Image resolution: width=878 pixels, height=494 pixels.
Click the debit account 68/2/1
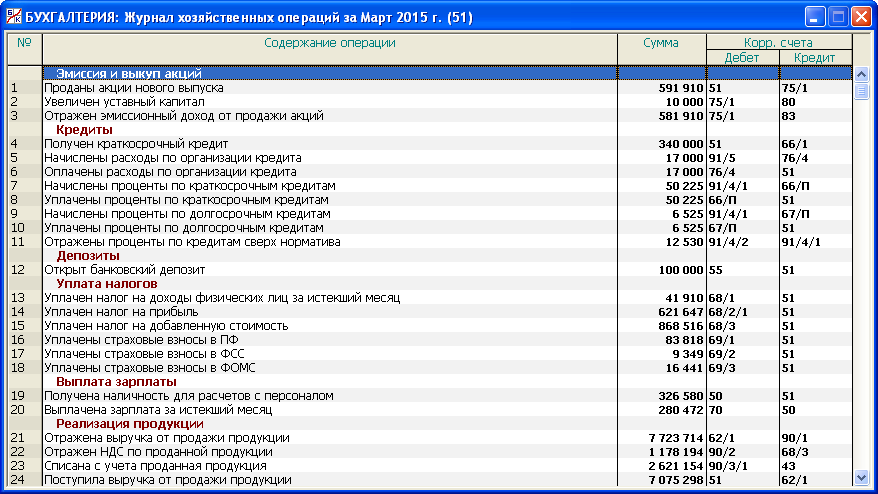[728, 312]
